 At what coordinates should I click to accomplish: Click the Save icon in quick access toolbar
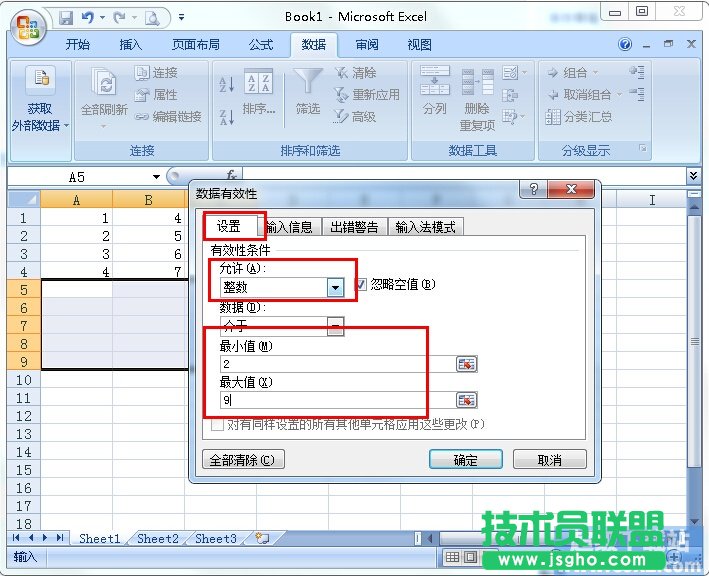tap(66, 17)
